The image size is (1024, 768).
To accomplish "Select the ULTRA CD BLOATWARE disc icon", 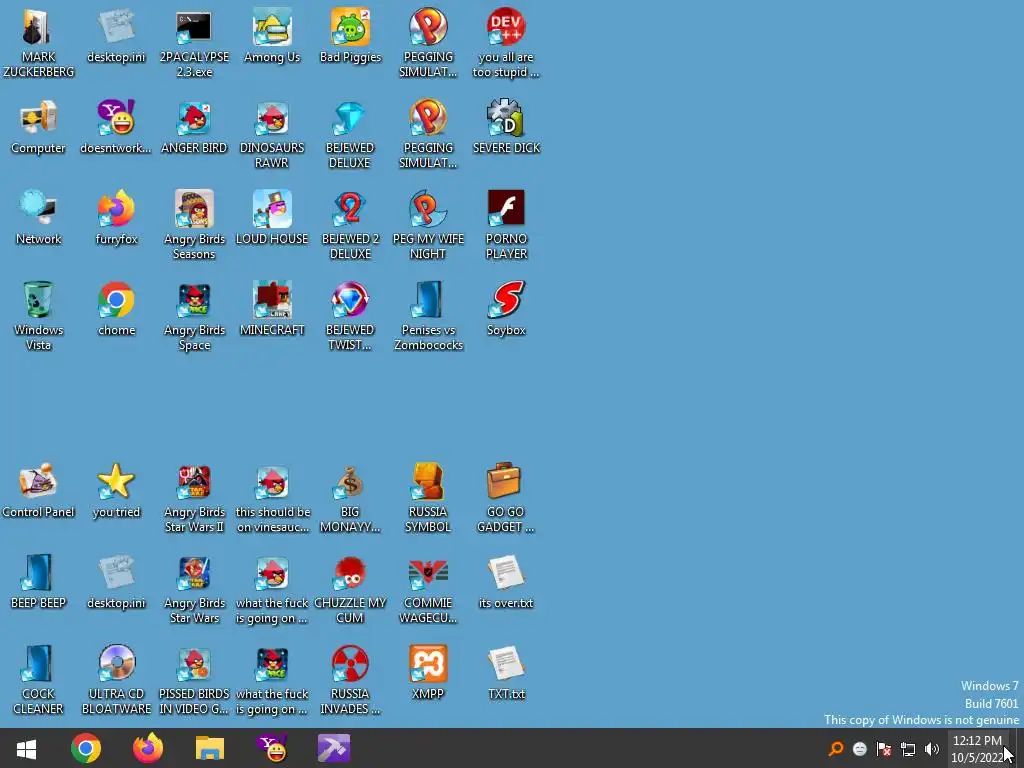I will (116, 664).
